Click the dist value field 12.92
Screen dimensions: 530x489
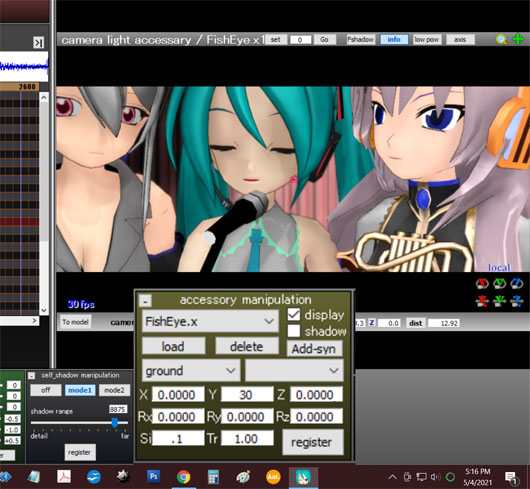coord(444,323)
